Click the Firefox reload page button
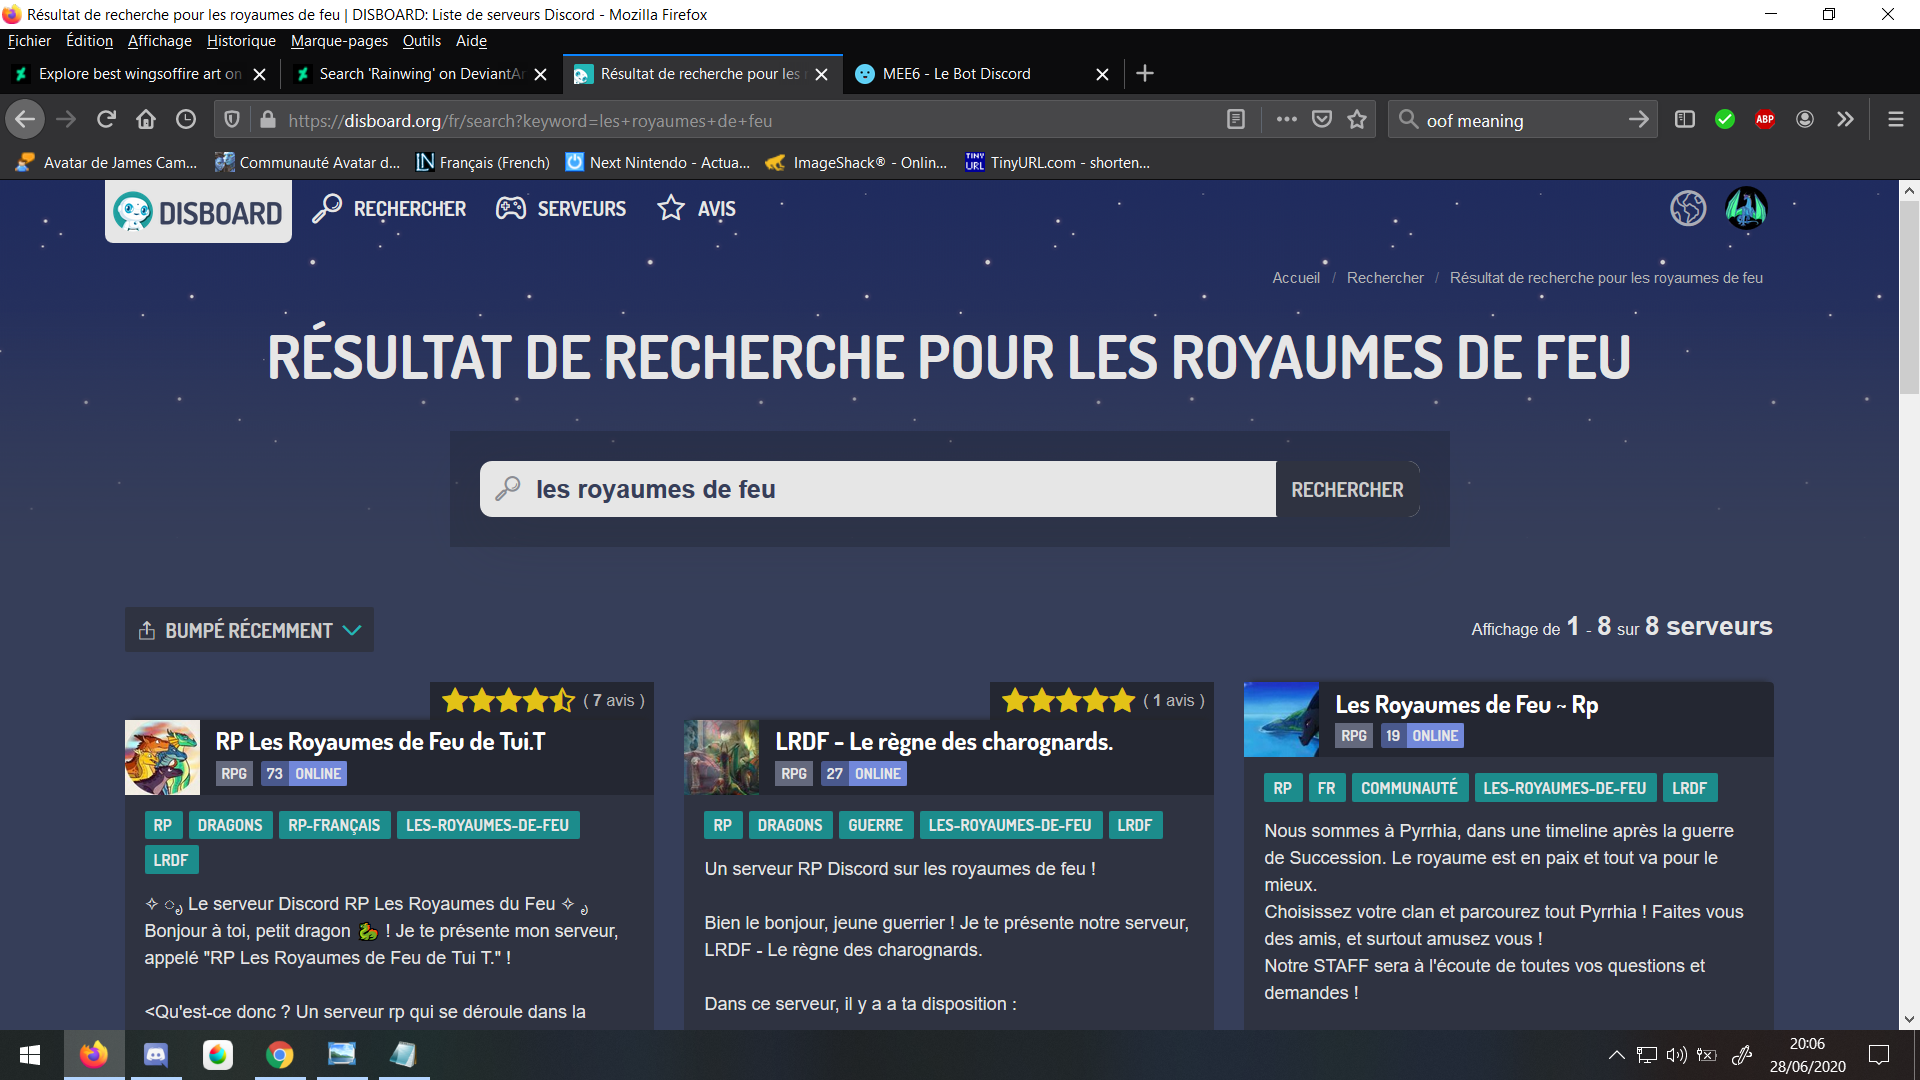 click(106, 120)
